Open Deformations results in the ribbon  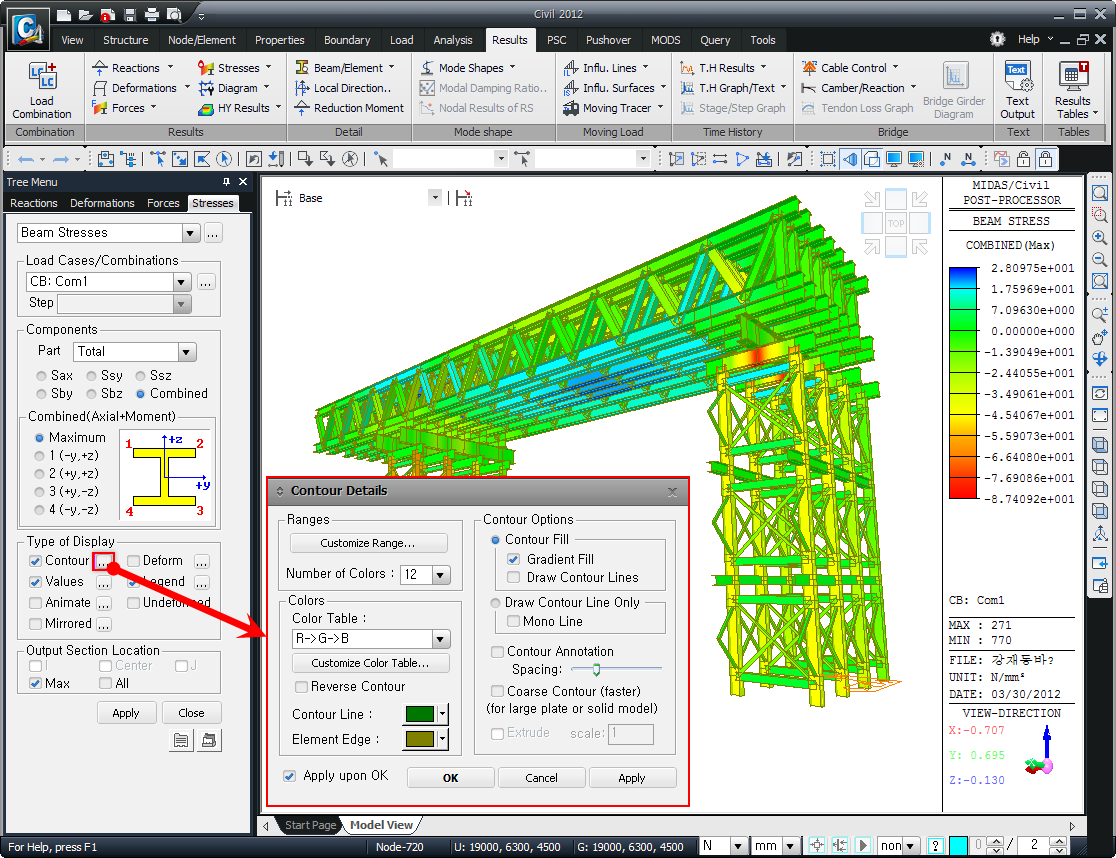(142, 88)
